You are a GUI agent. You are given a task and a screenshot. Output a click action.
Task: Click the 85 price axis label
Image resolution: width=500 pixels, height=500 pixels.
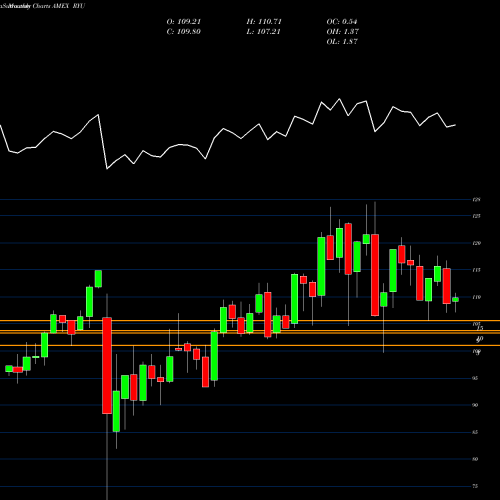(475, 432)
